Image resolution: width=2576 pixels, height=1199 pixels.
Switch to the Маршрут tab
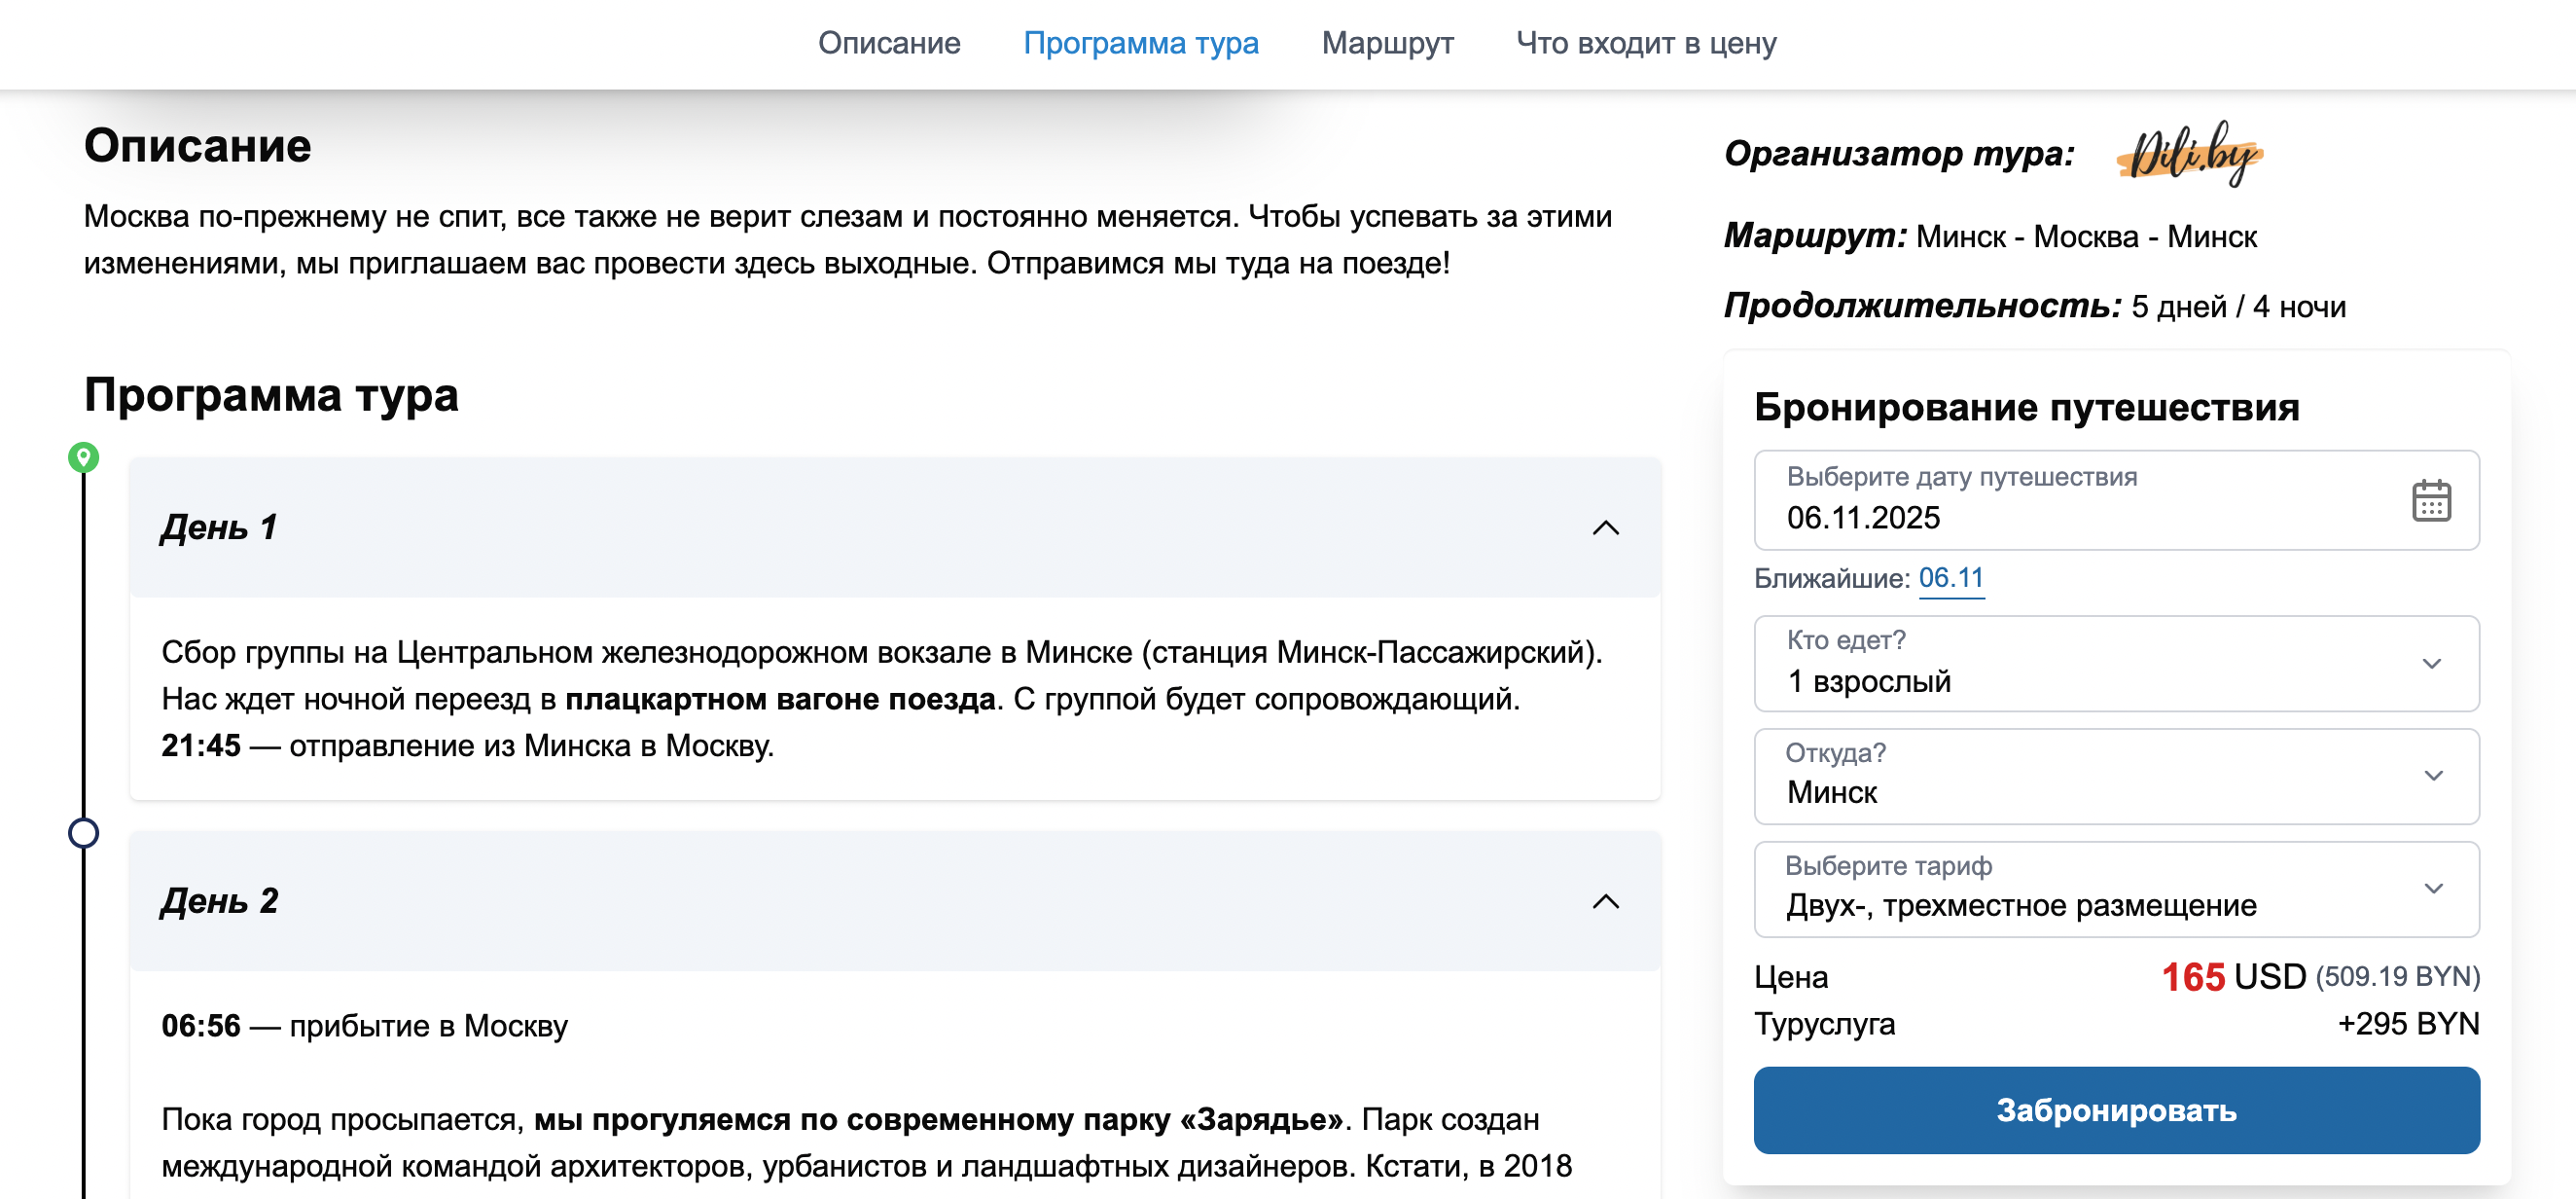[x=1388, y=44]
